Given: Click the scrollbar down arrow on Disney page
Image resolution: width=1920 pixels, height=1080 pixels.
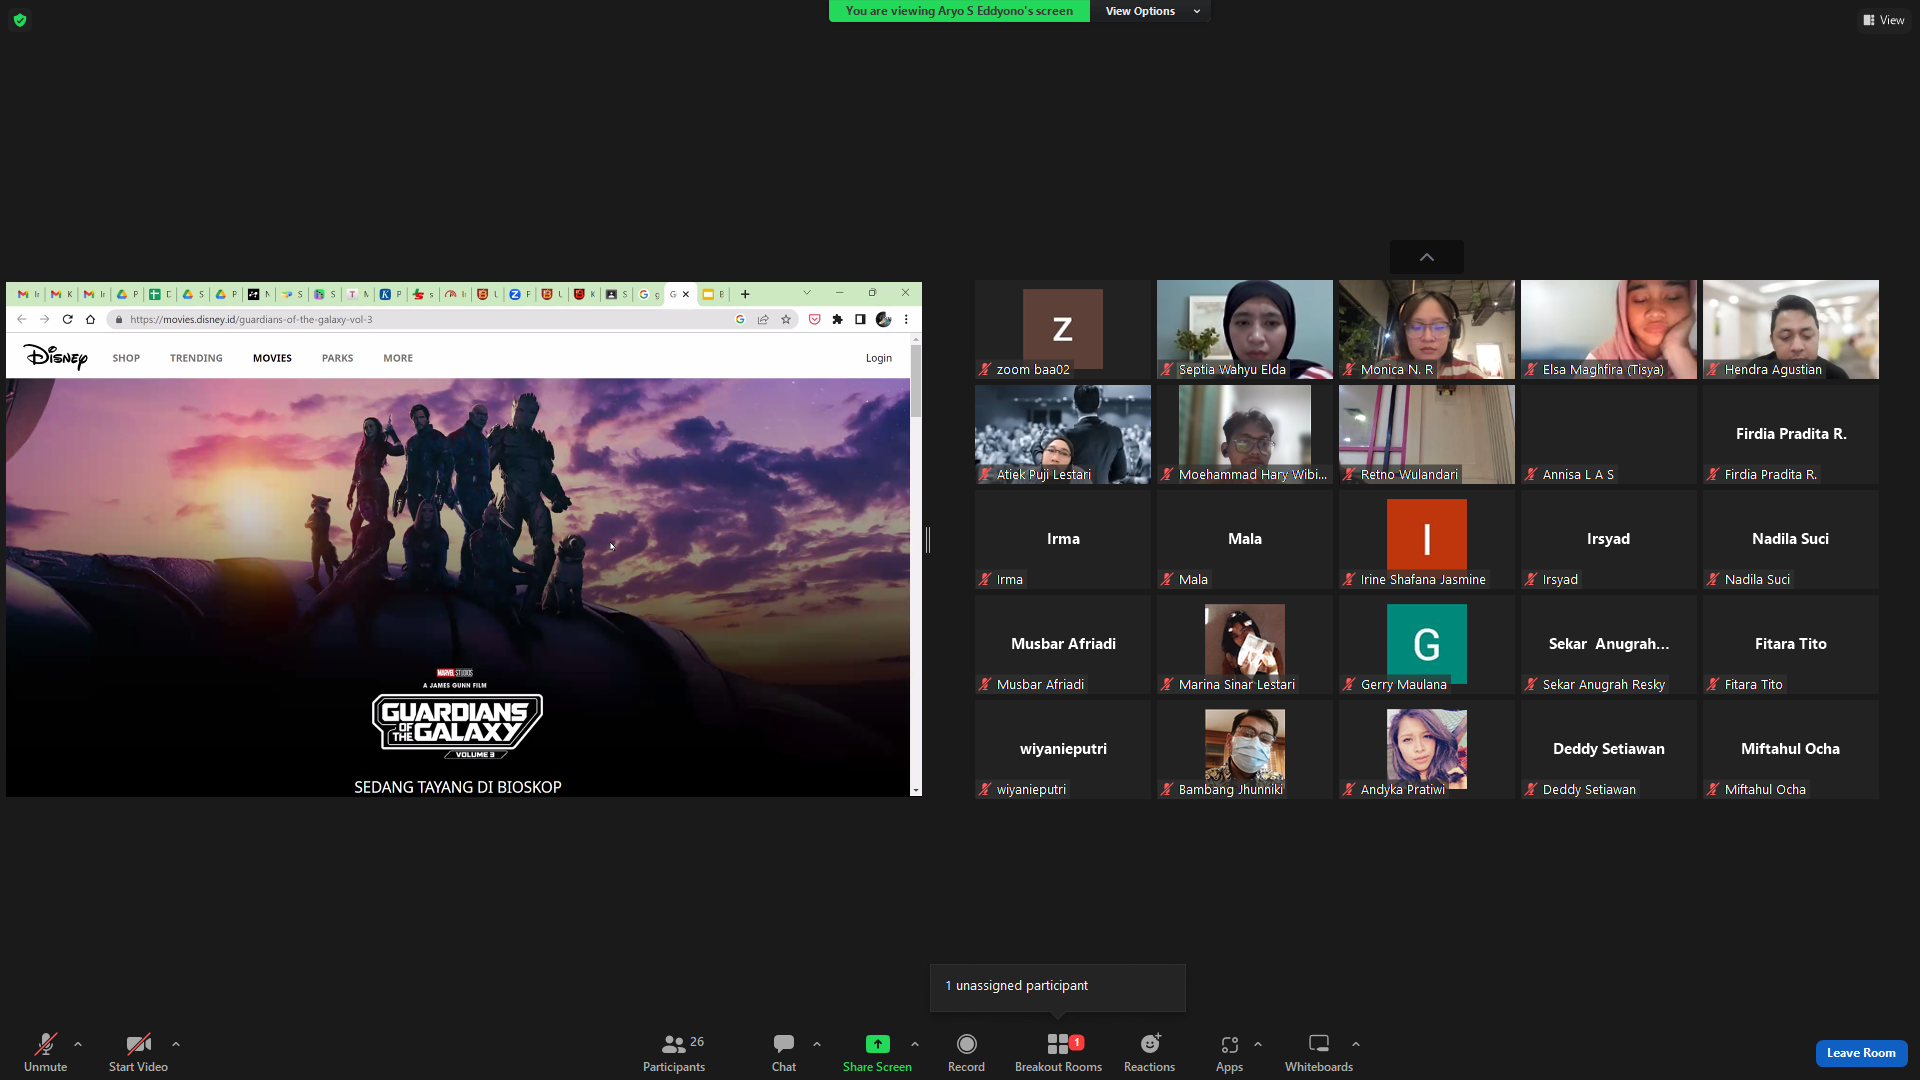Looking at the screenshot, I should (x=916, y=790).
